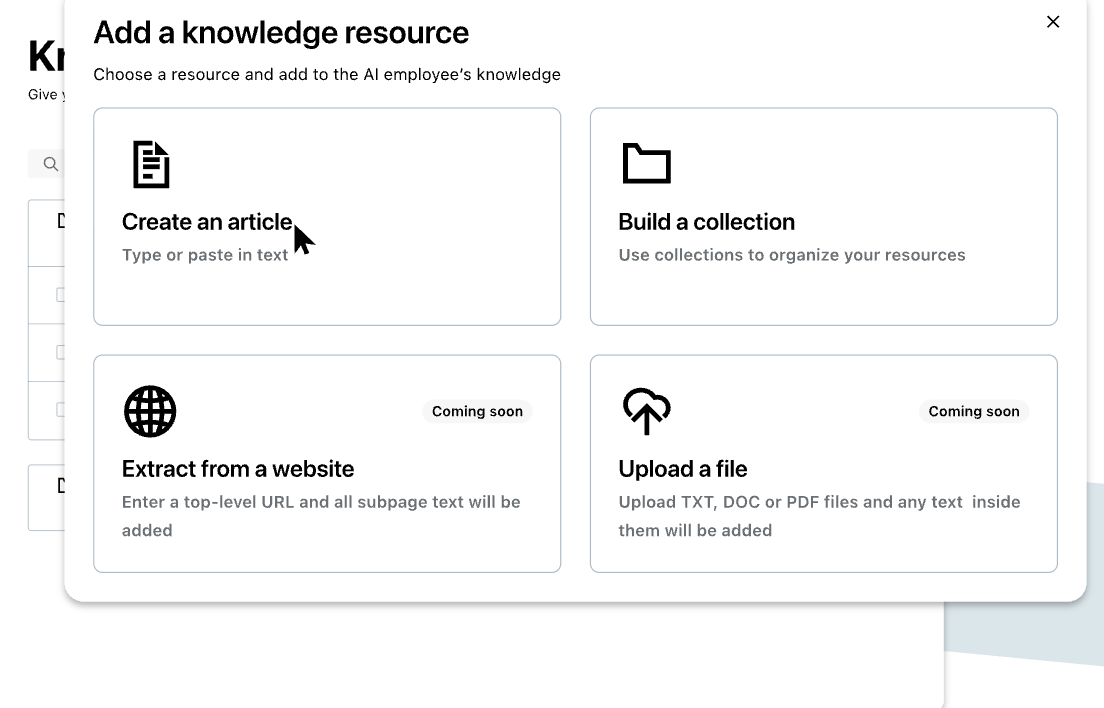
Task: Choose the 'Build a collection' title
Action: 706,222
